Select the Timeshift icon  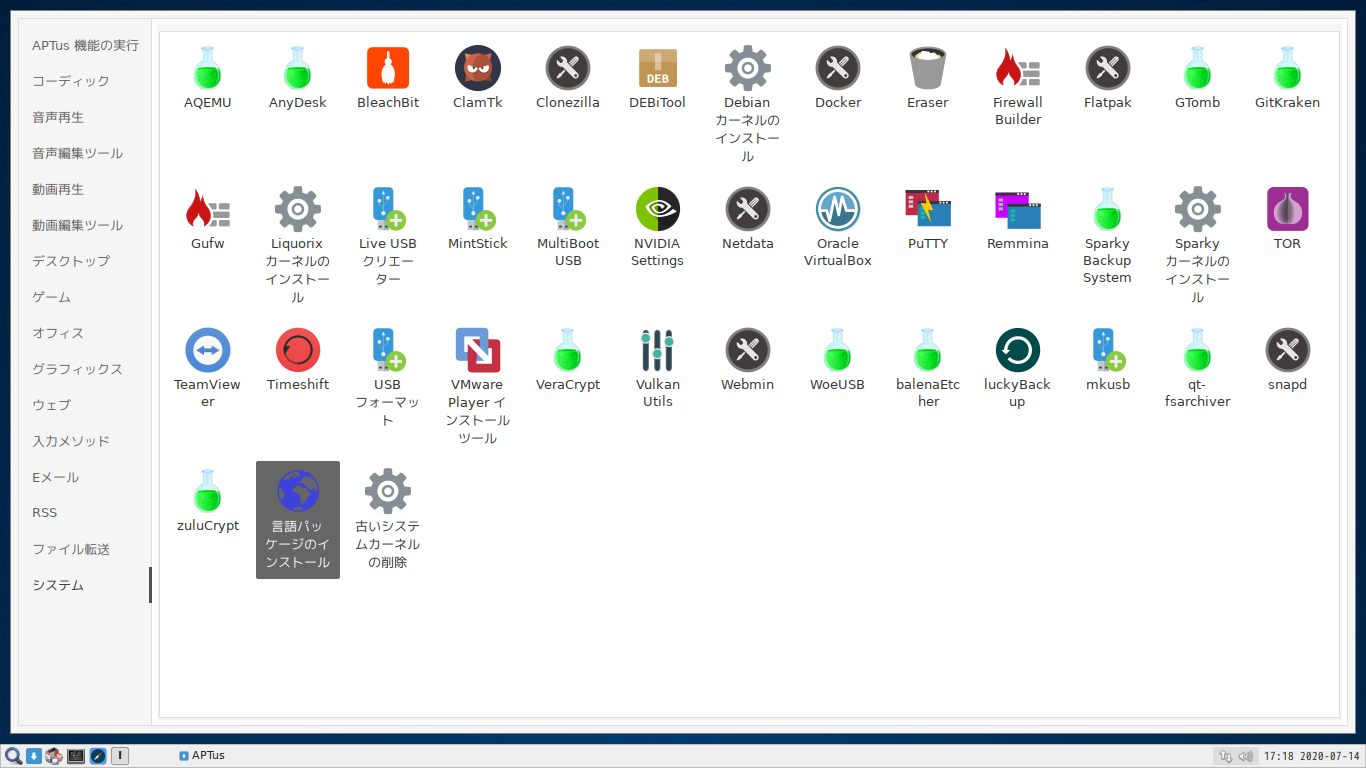(298, 350)
